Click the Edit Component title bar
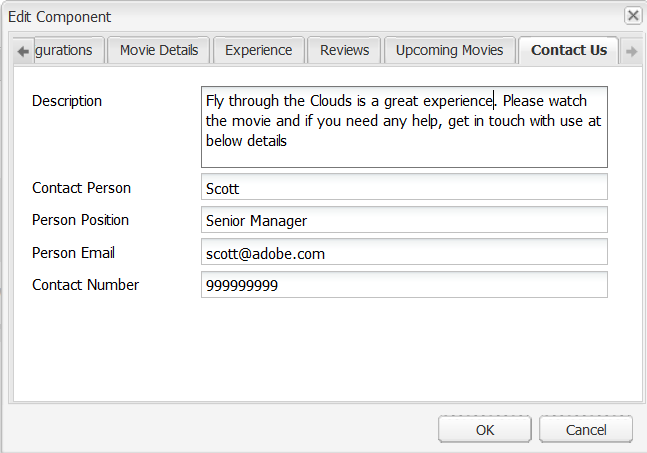 click(x=300, y=16)
